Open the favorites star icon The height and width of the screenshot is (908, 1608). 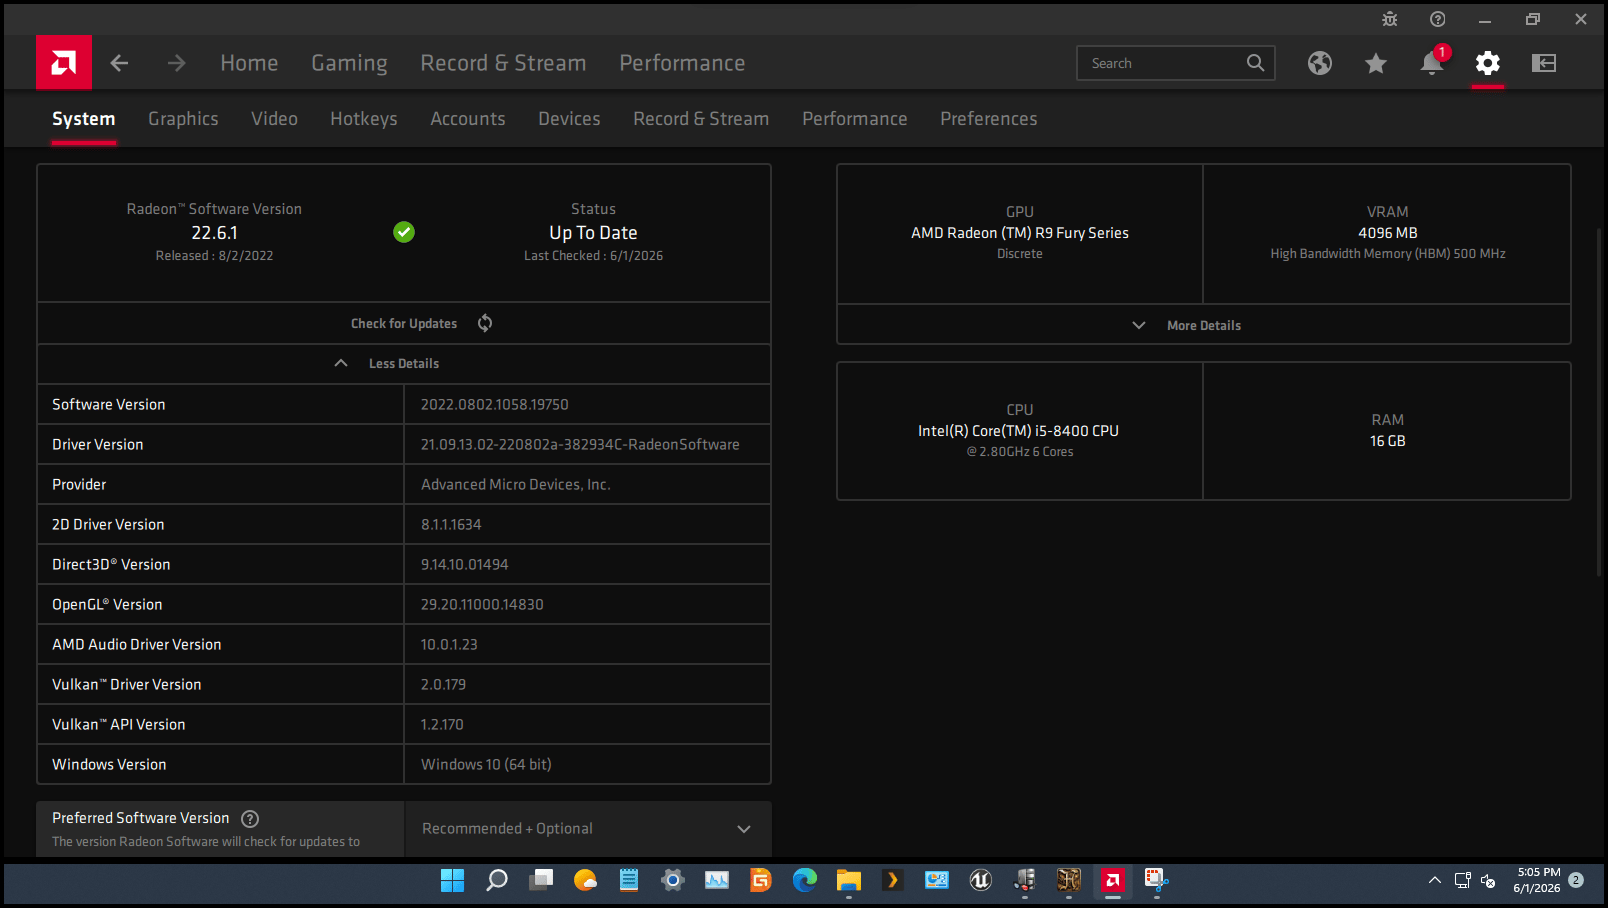point(1376,63)
